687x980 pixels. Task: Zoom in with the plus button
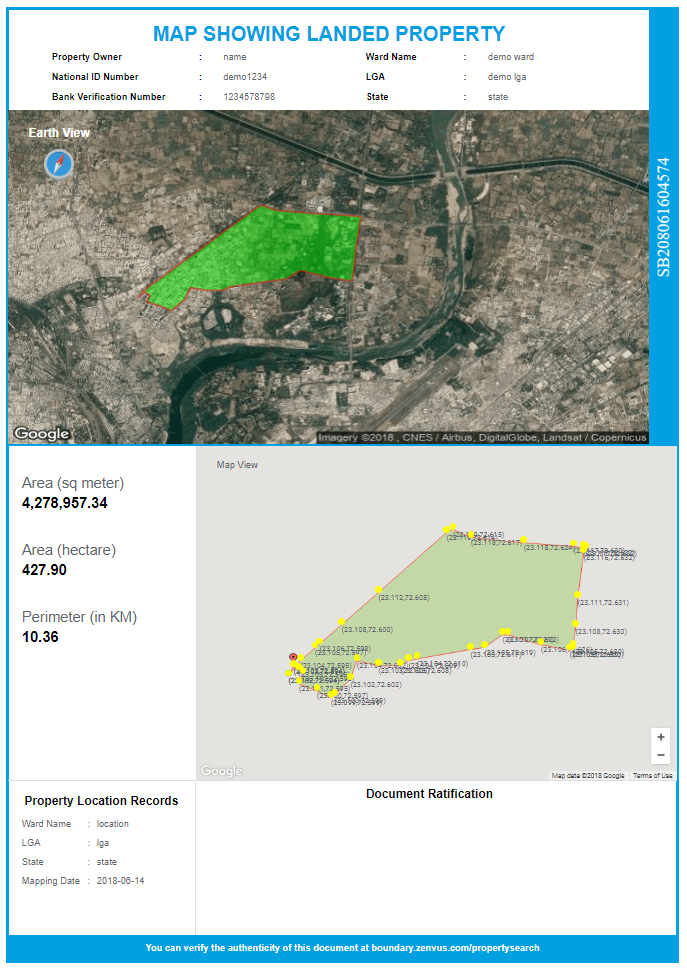click(x=660, y=737)
